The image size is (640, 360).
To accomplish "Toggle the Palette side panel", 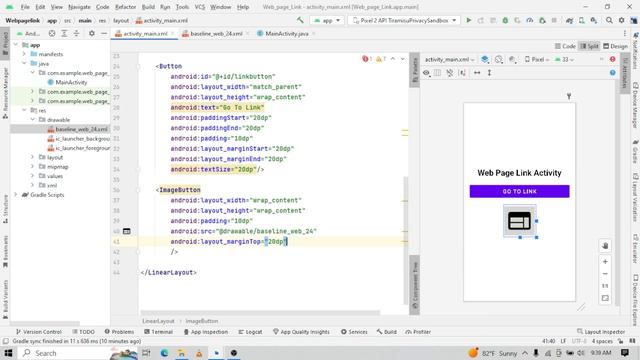I will tap(414, 70).
